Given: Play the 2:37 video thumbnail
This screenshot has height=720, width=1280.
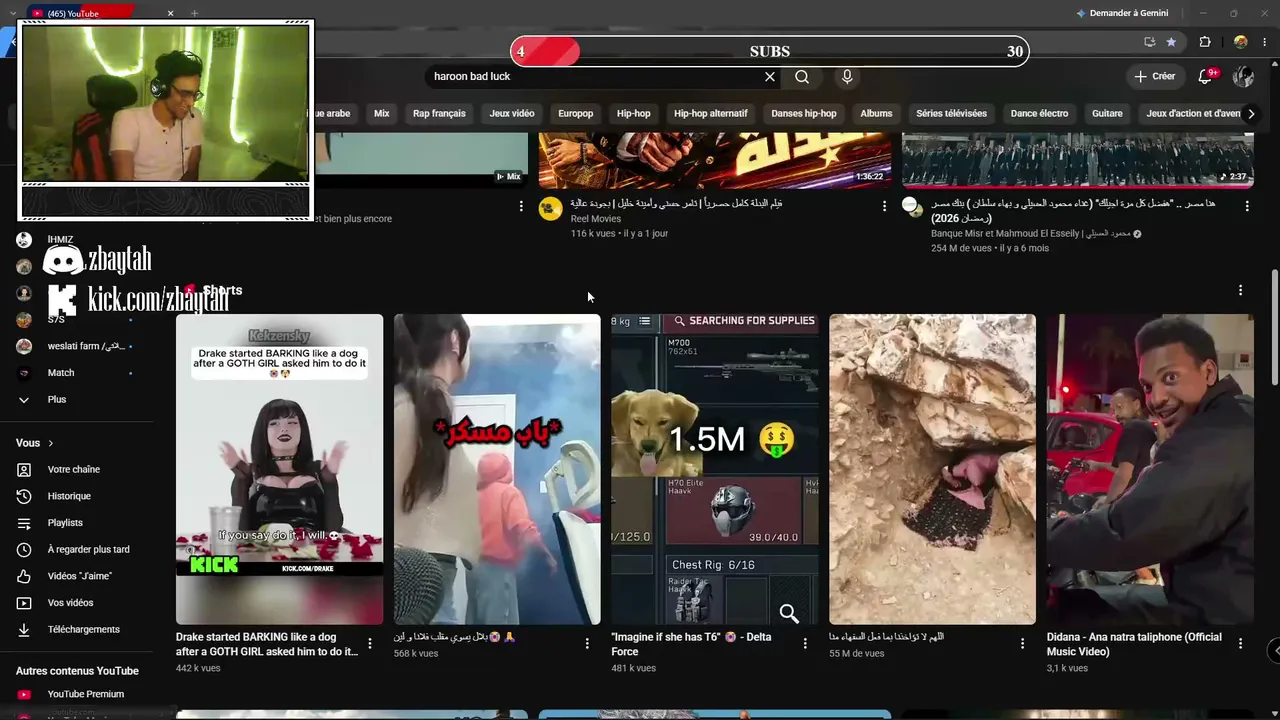Looking at the screenshot, I should coord(1078,160).
